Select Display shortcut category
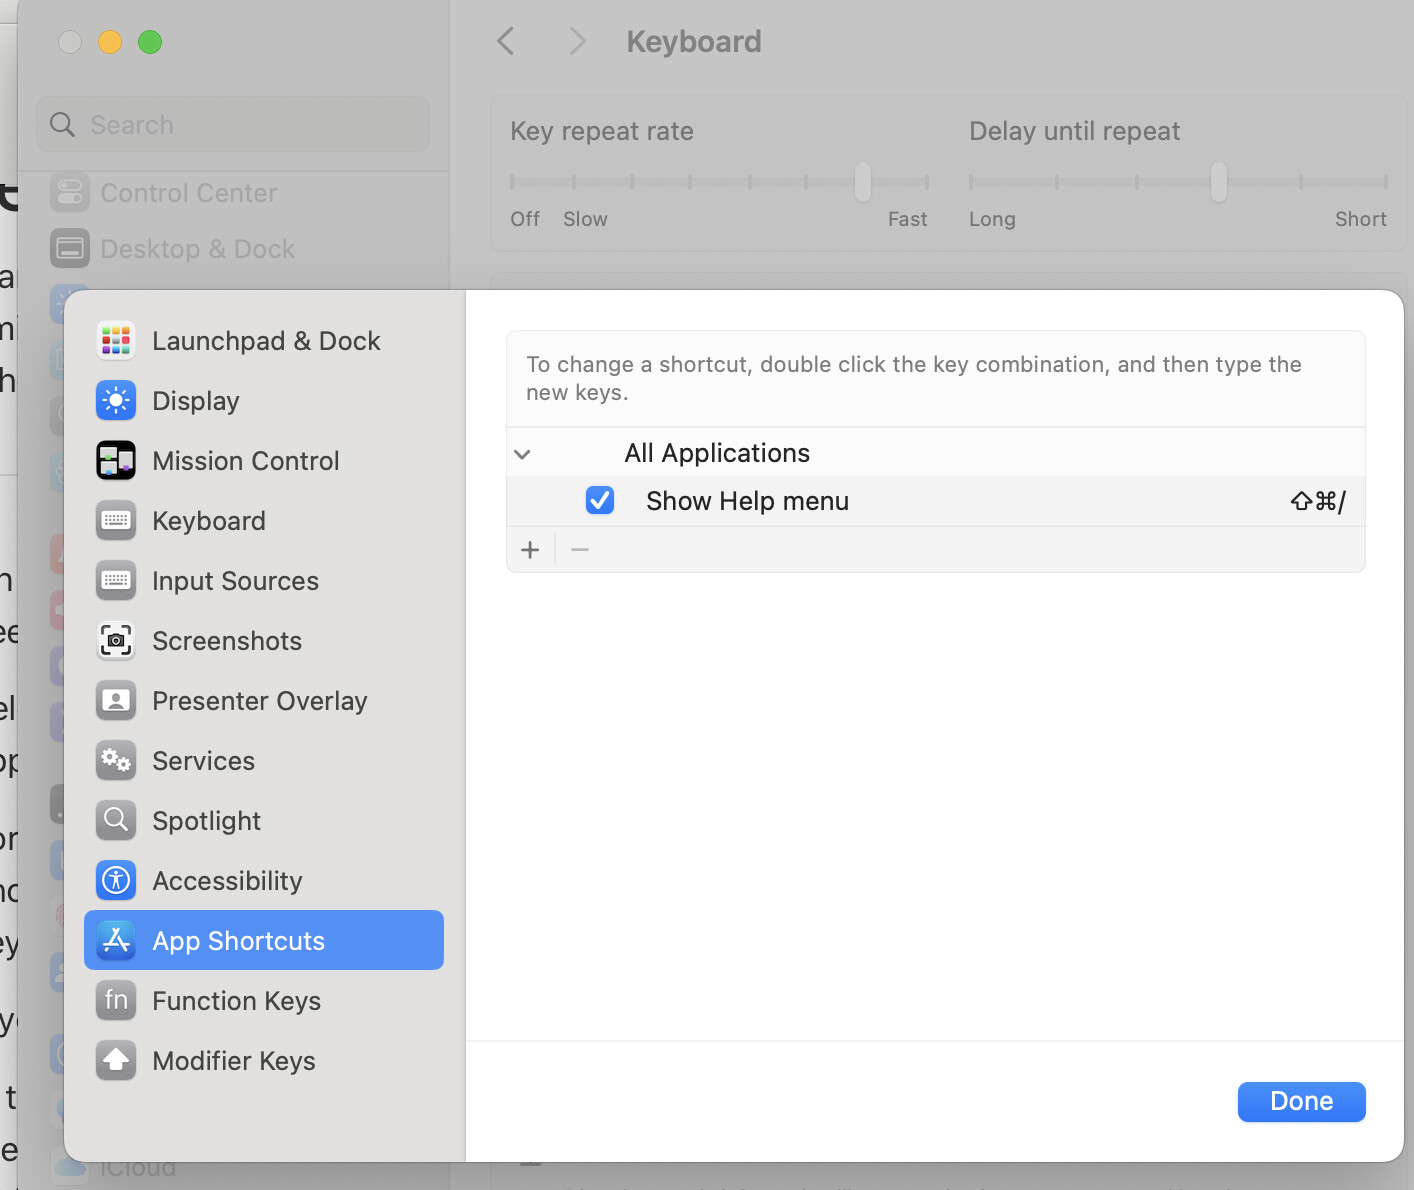Viewport: 1414px width, 1190px height. 264,401
